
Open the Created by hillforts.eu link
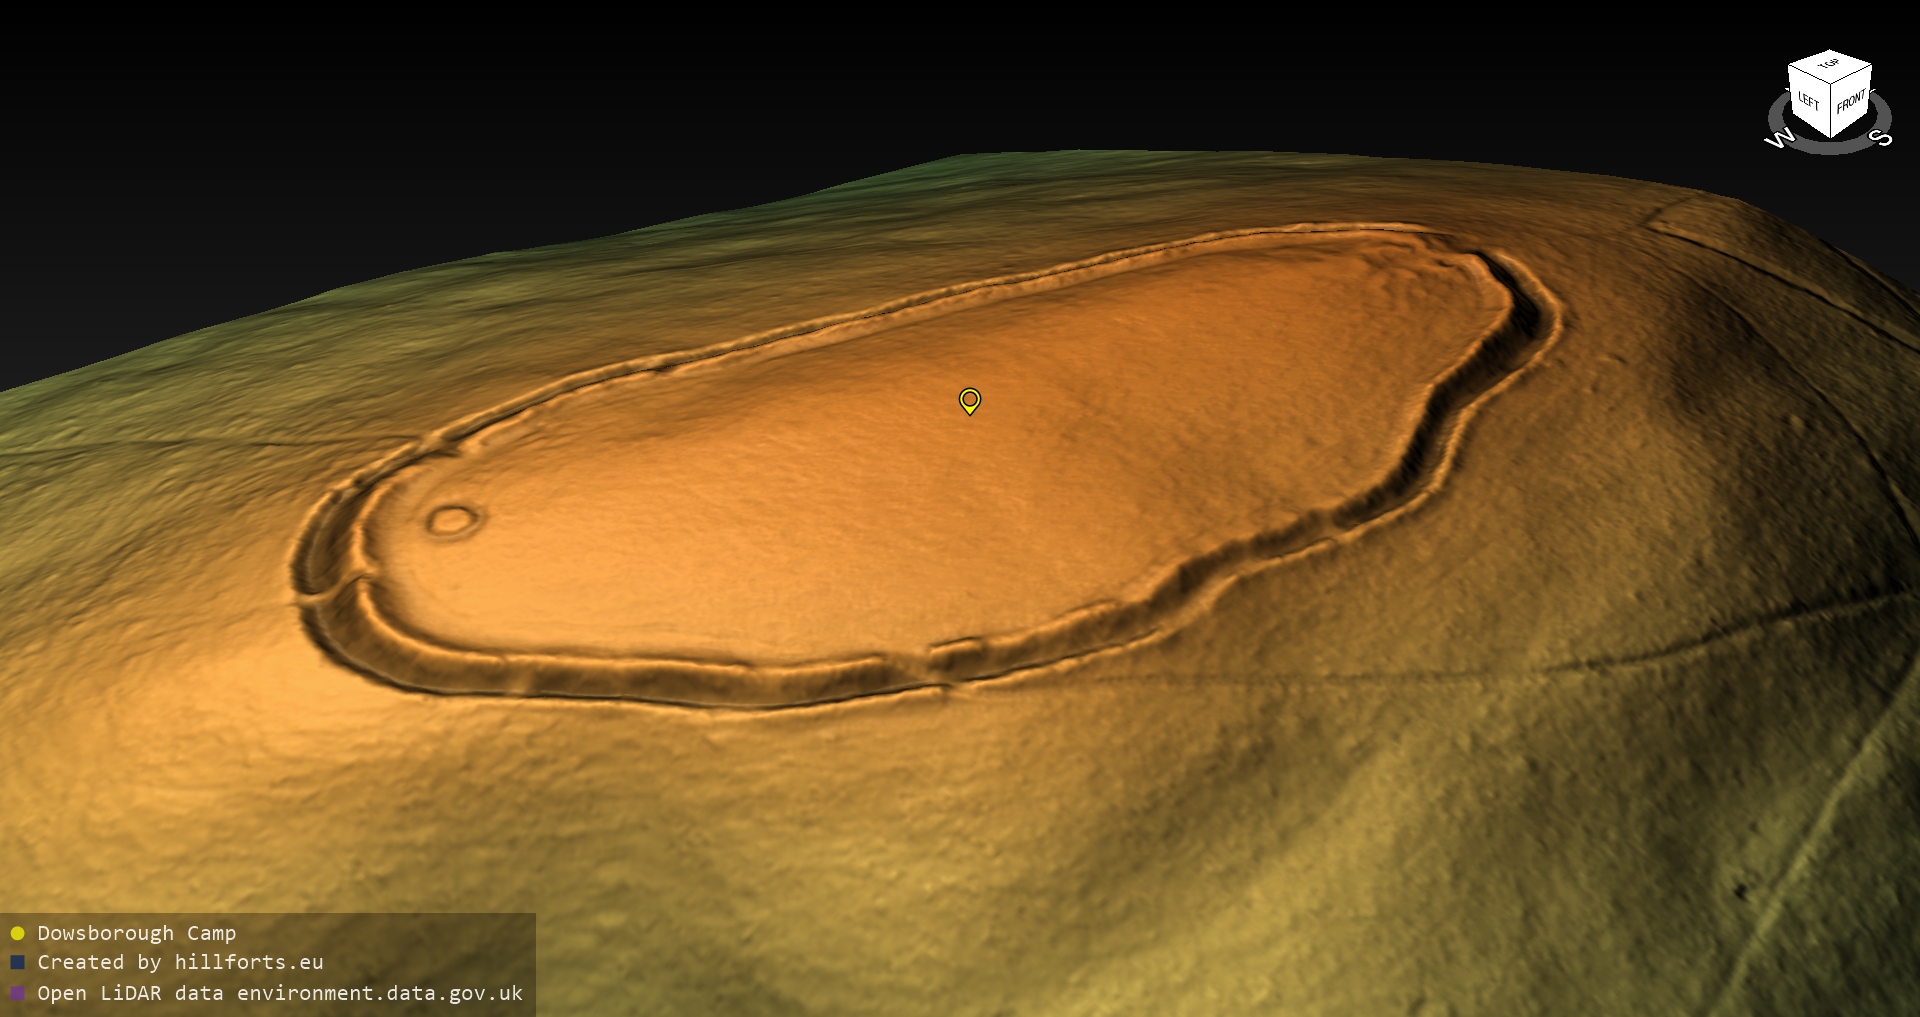tap(180, 962)
